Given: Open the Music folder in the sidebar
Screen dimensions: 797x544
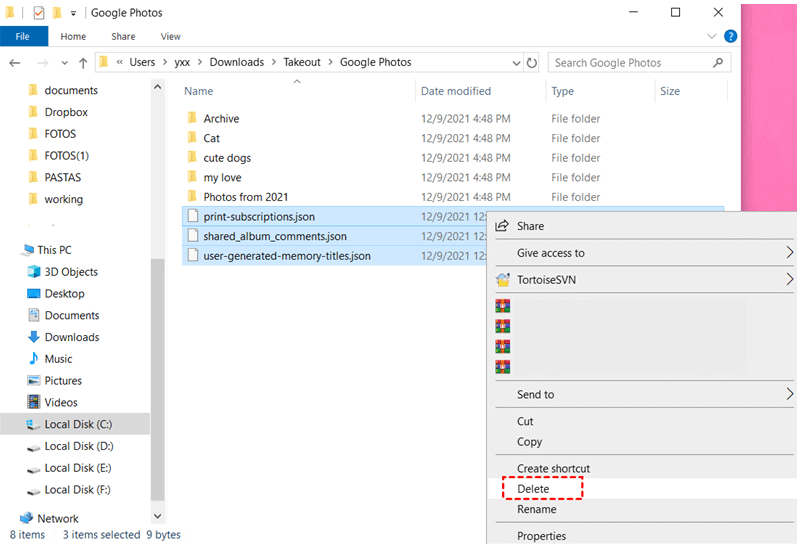Looking at the screenshot, I should click(58, 359).
